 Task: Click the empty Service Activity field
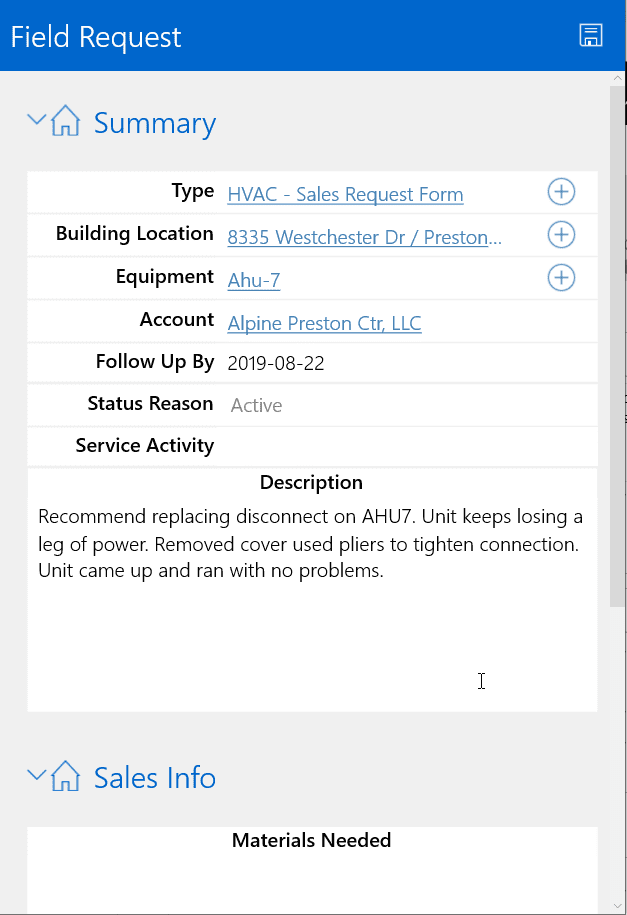[x=400, y=446]
